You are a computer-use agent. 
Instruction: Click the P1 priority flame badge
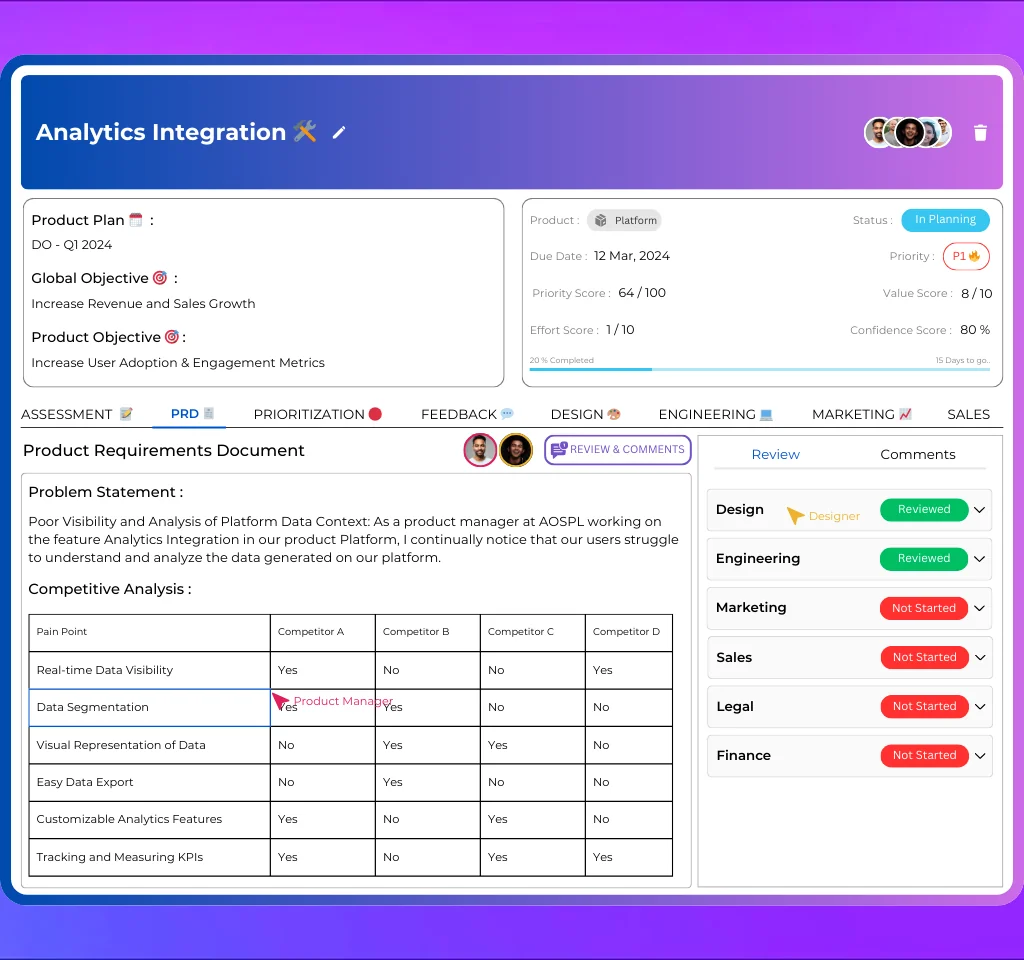[x=965, y=256]
